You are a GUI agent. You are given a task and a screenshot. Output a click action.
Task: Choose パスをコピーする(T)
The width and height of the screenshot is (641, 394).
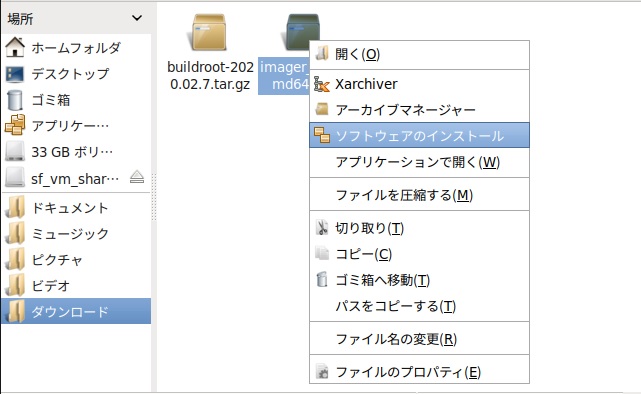click(x=419, y=306)
